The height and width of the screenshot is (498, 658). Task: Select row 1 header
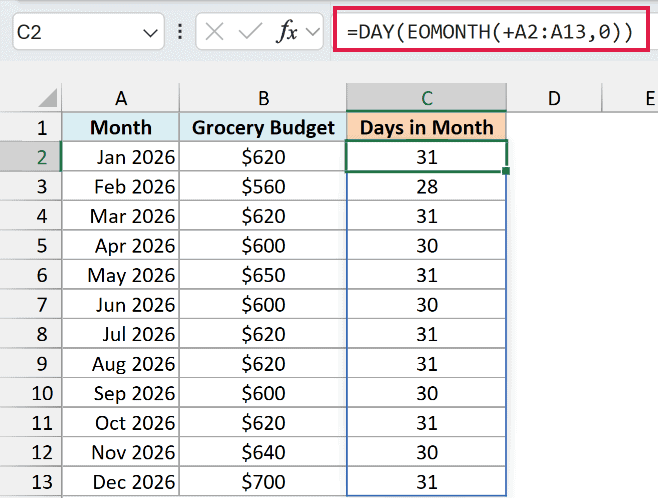tap(31, 127)
